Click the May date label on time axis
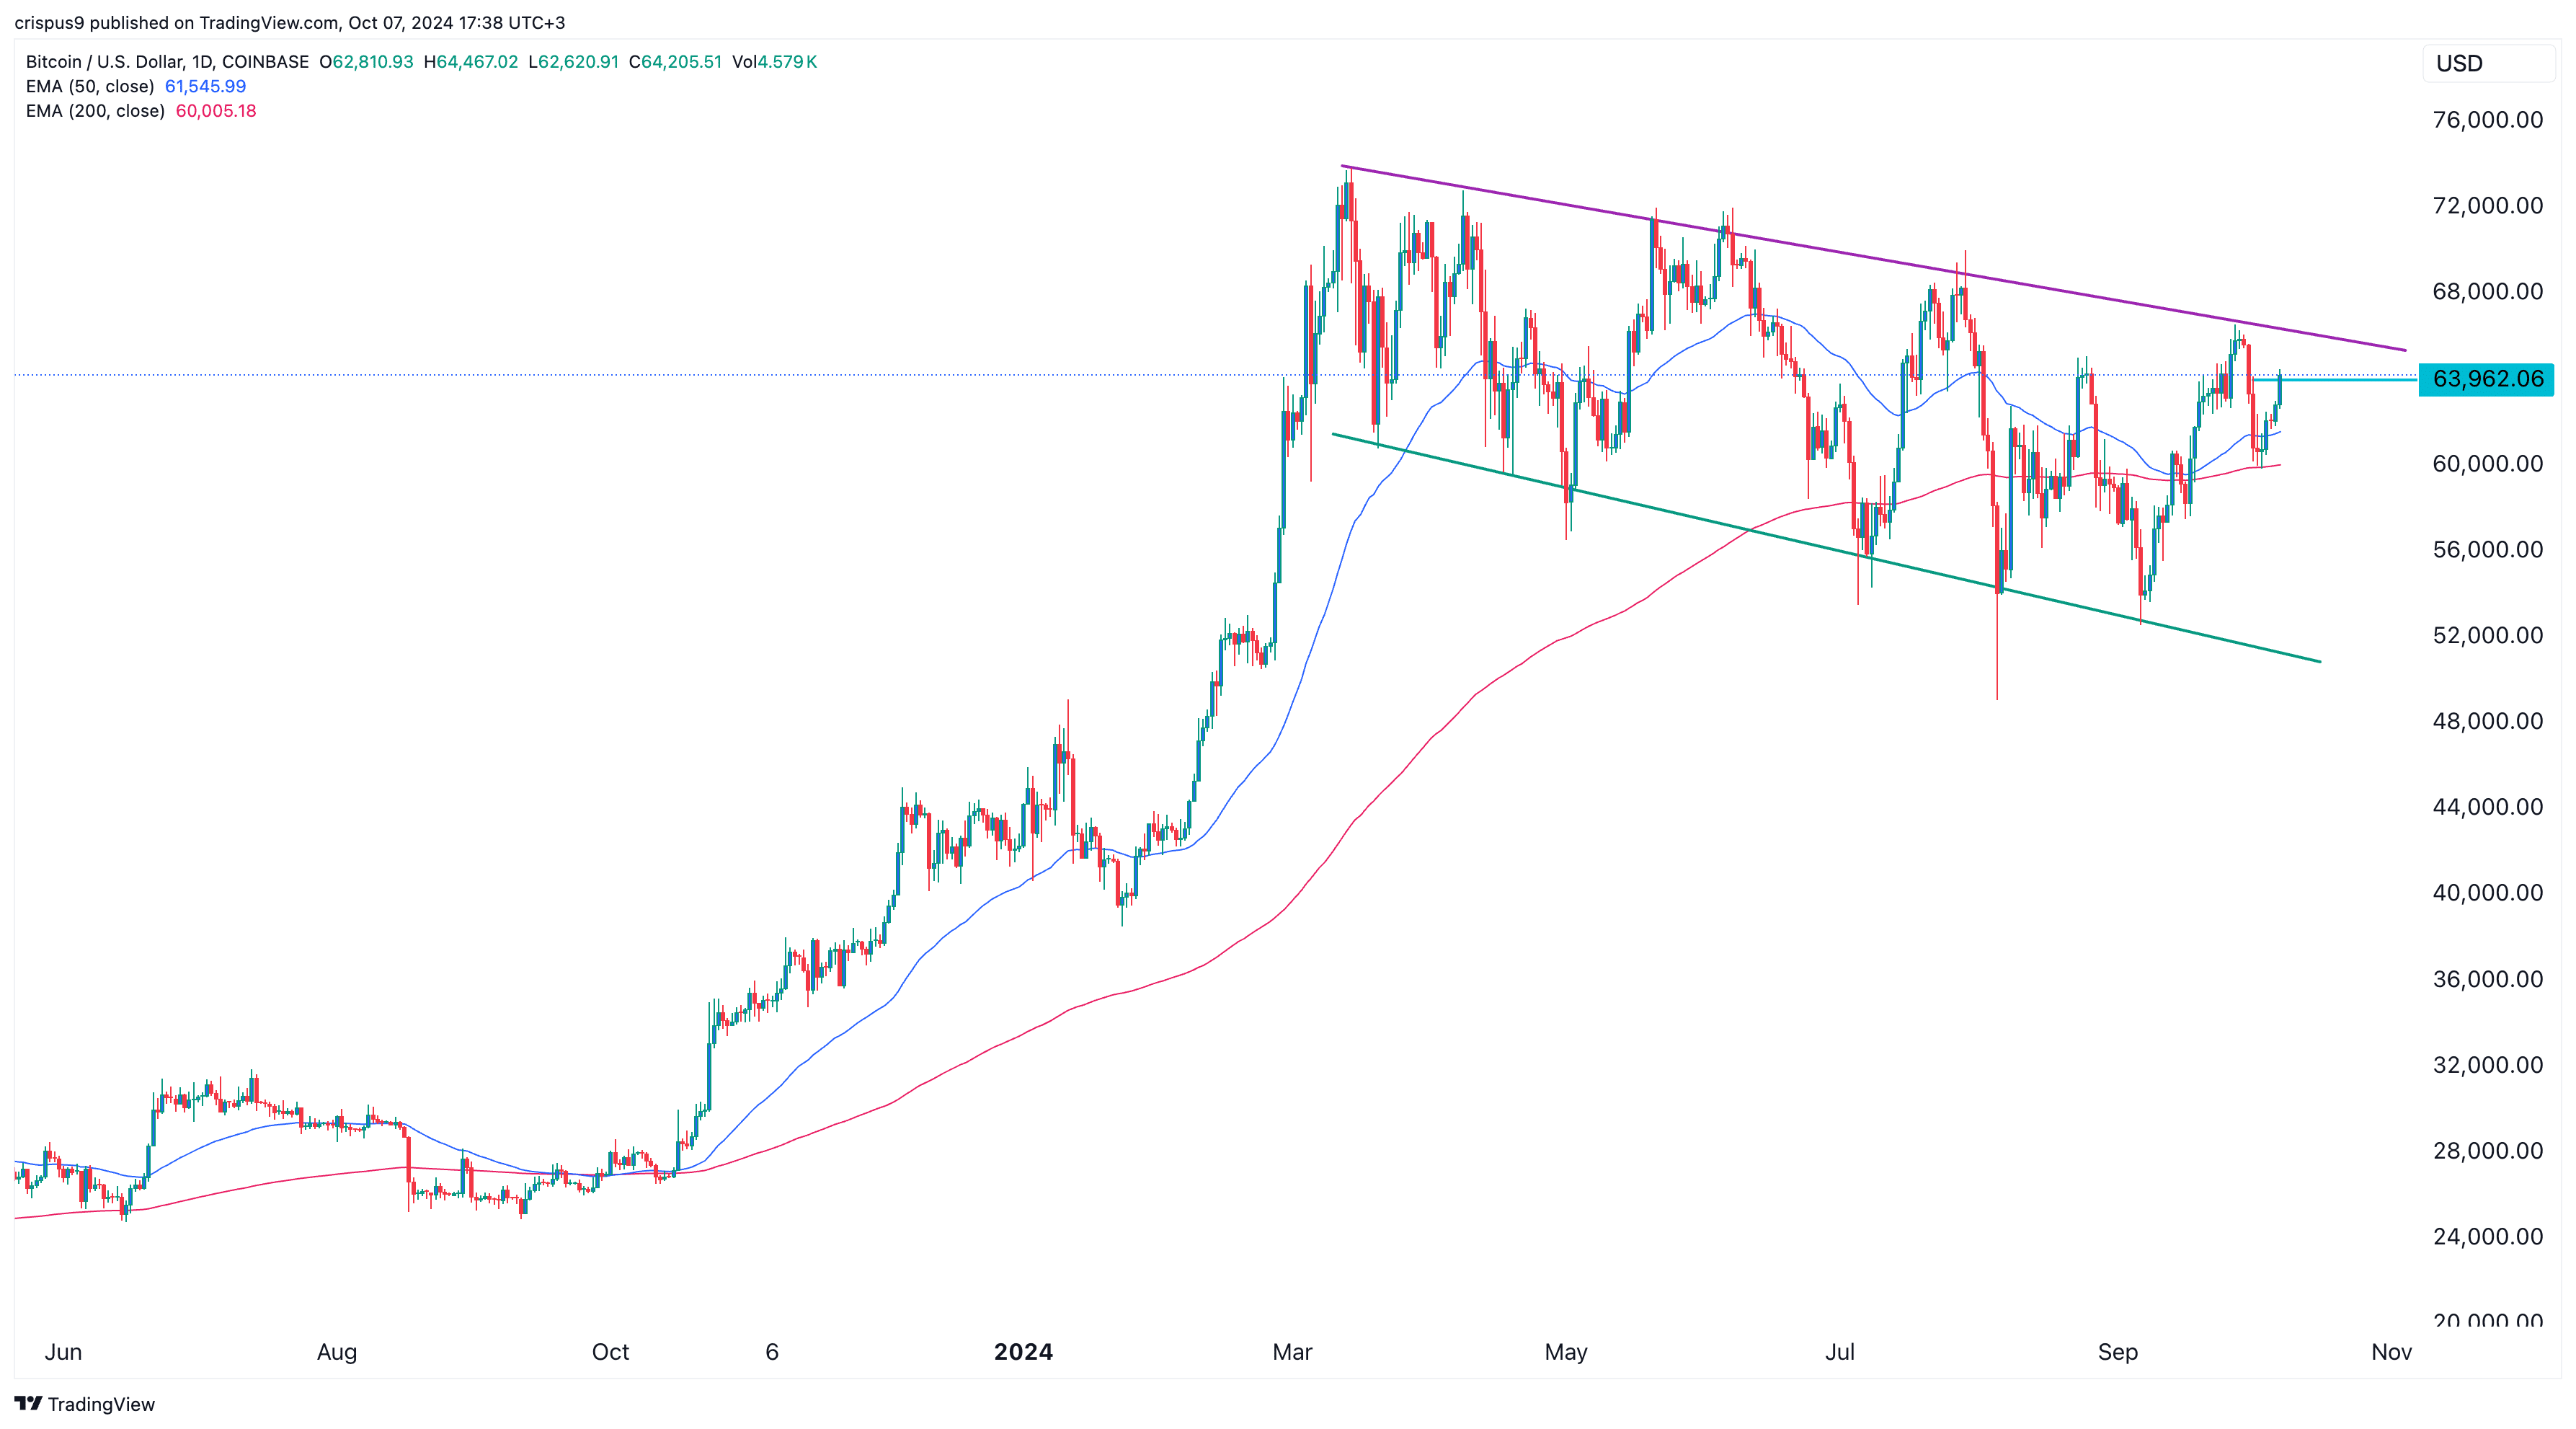The height and width of the screenshot is (1429, 2576). click(1566, 1352)
